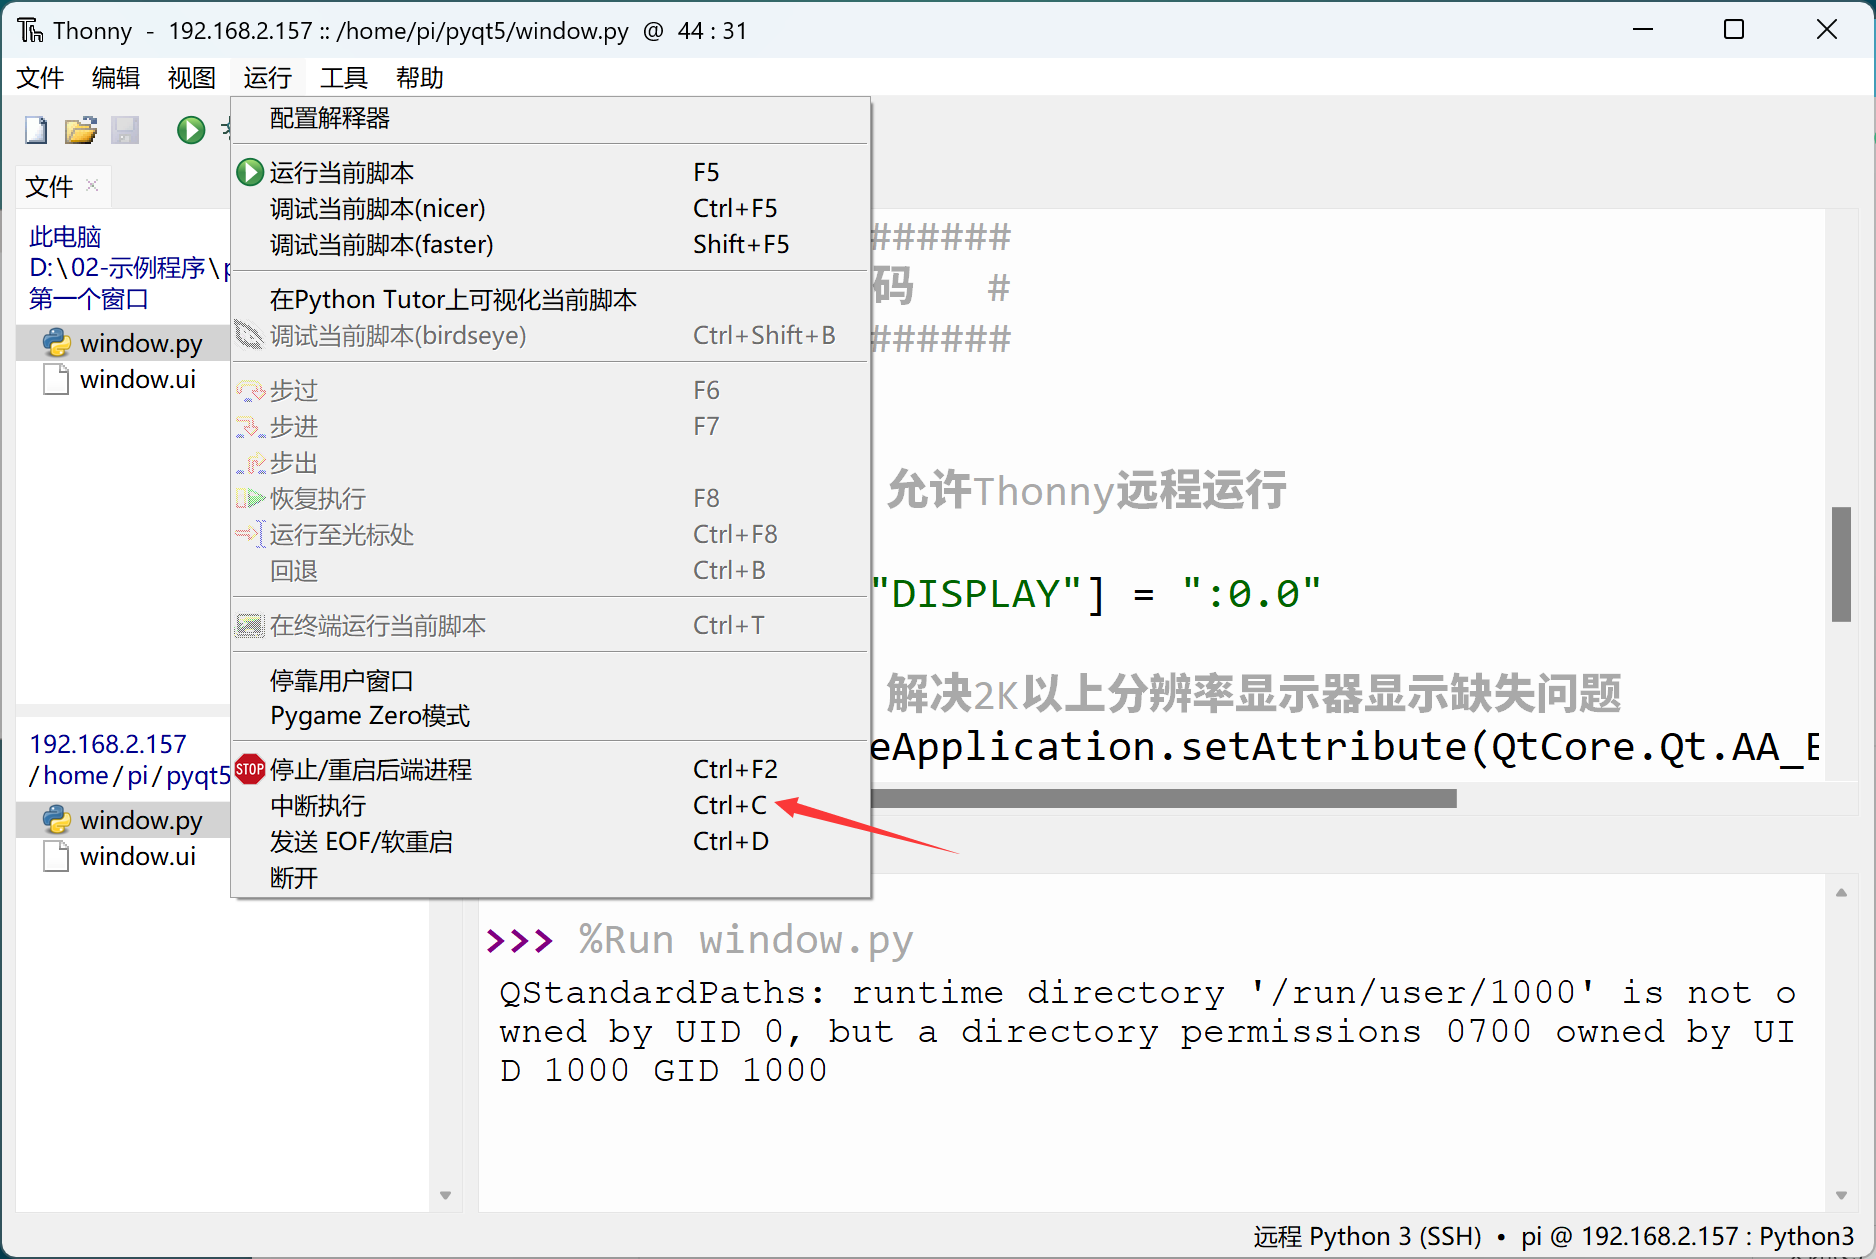The image size is (1876, 1259).
Task: Choose 调试当前脚本(nicer) menu item
Action: [x=550, y=209]
